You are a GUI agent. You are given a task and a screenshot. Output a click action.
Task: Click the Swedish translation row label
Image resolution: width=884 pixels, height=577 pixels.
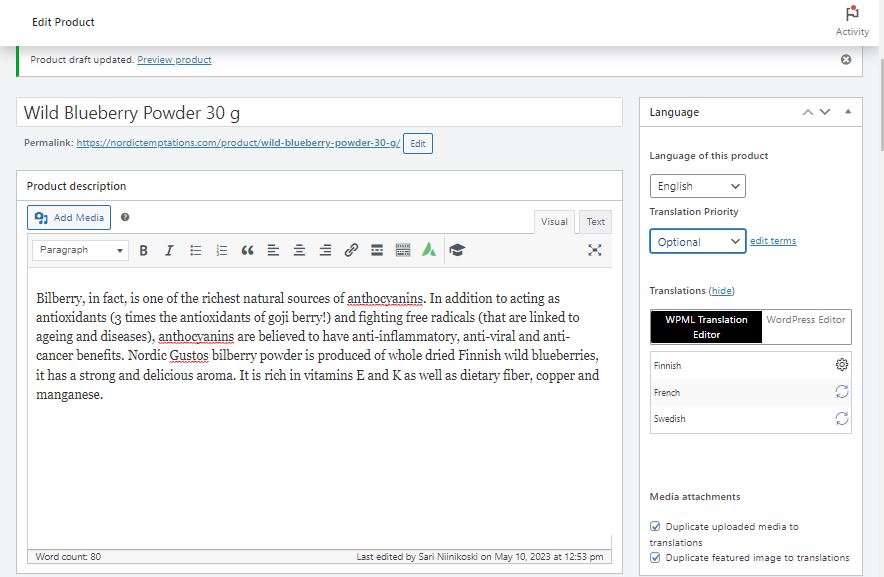click(x=669, y=419)
